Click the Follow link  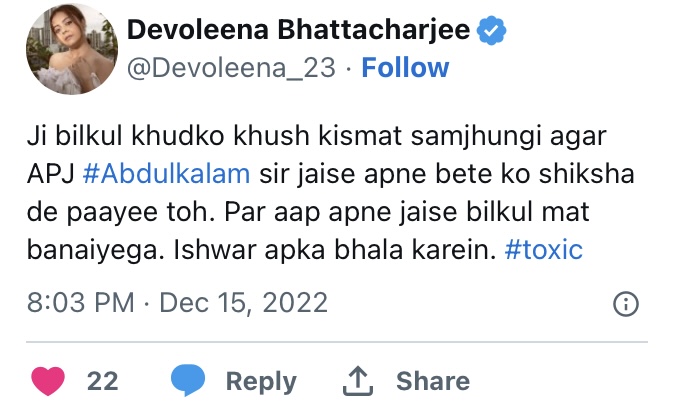point(405,68)
